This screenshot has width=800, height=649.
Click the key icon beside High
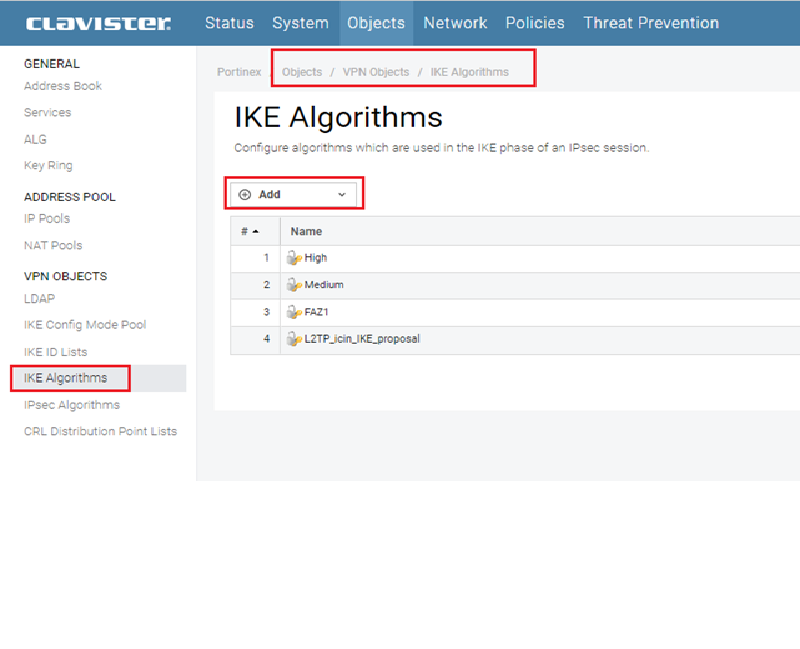tap(295, 258)
